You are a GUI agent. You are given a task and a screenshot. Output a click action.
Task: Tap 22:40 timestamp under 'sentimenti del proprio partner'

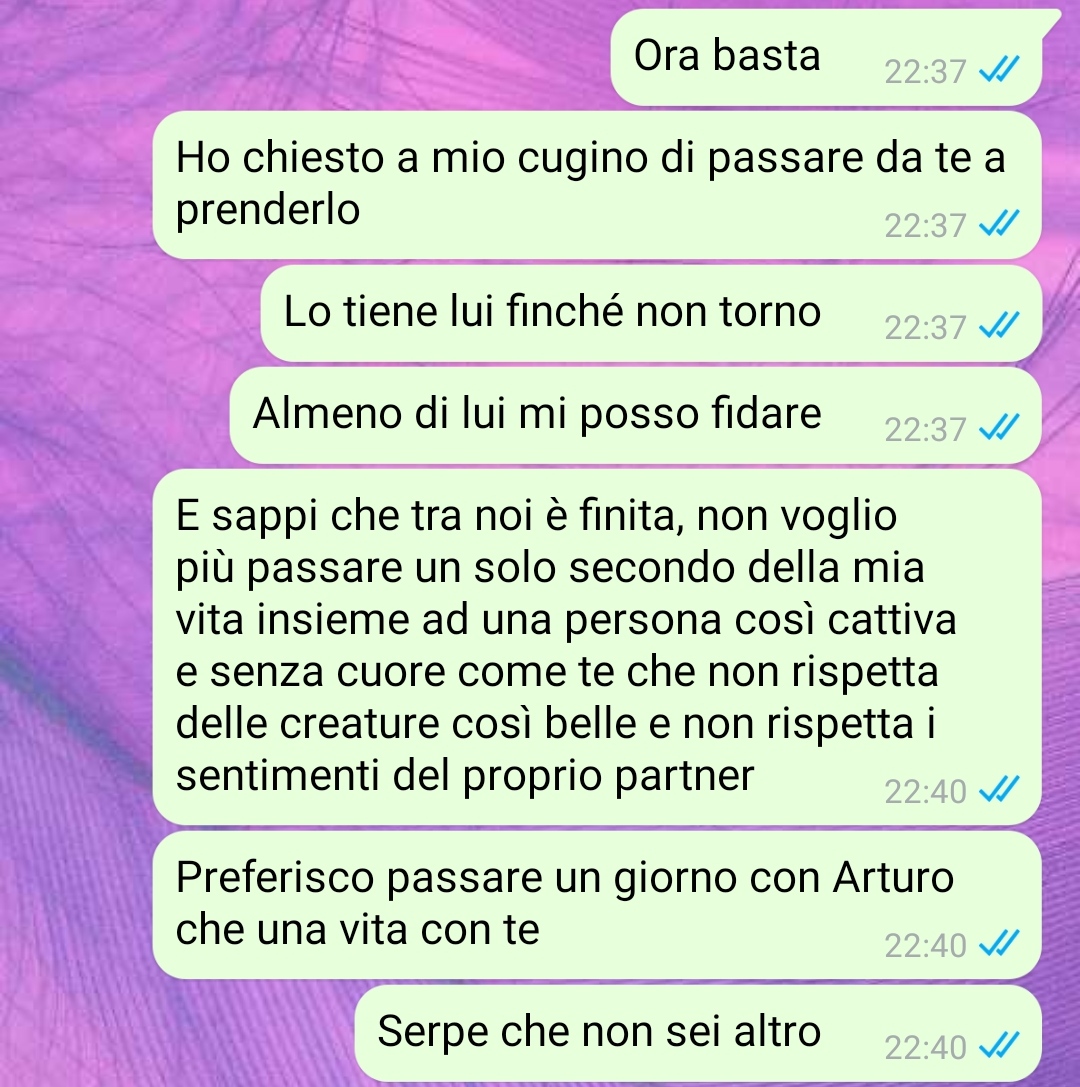[x=925, y=791]
